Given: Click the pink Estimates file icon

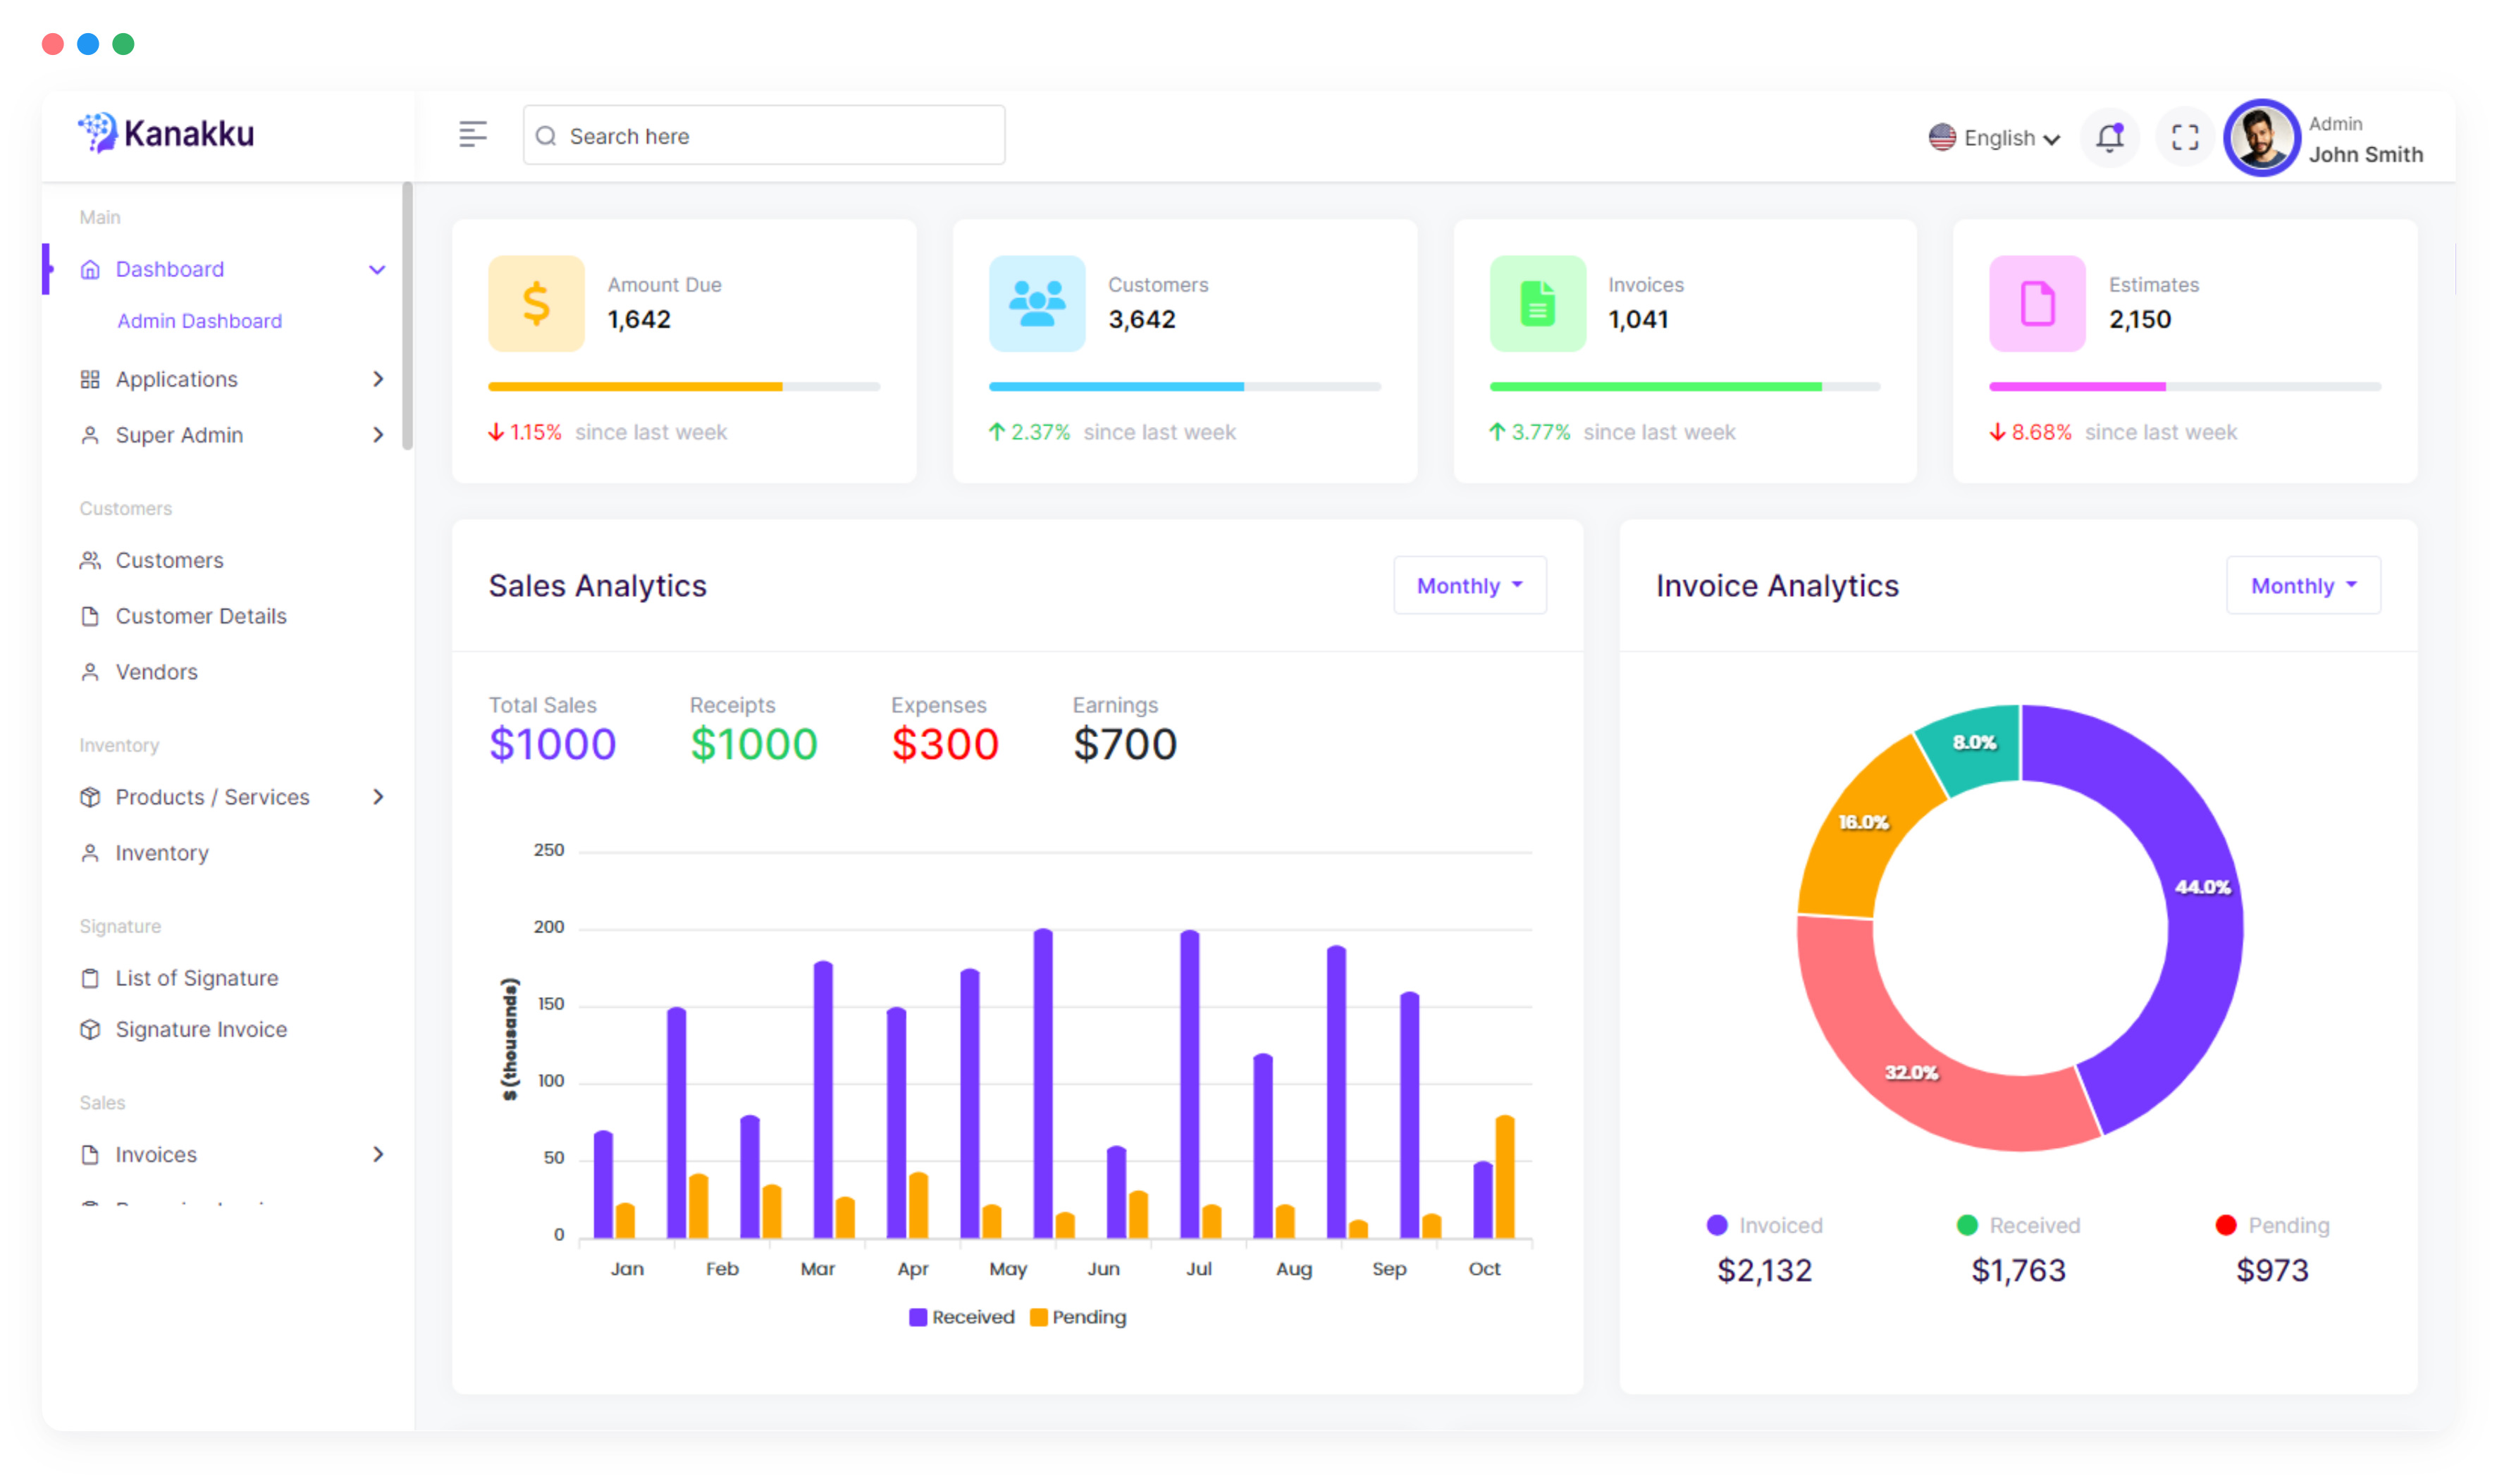Looking at the screenshot, I should 2037,303.
